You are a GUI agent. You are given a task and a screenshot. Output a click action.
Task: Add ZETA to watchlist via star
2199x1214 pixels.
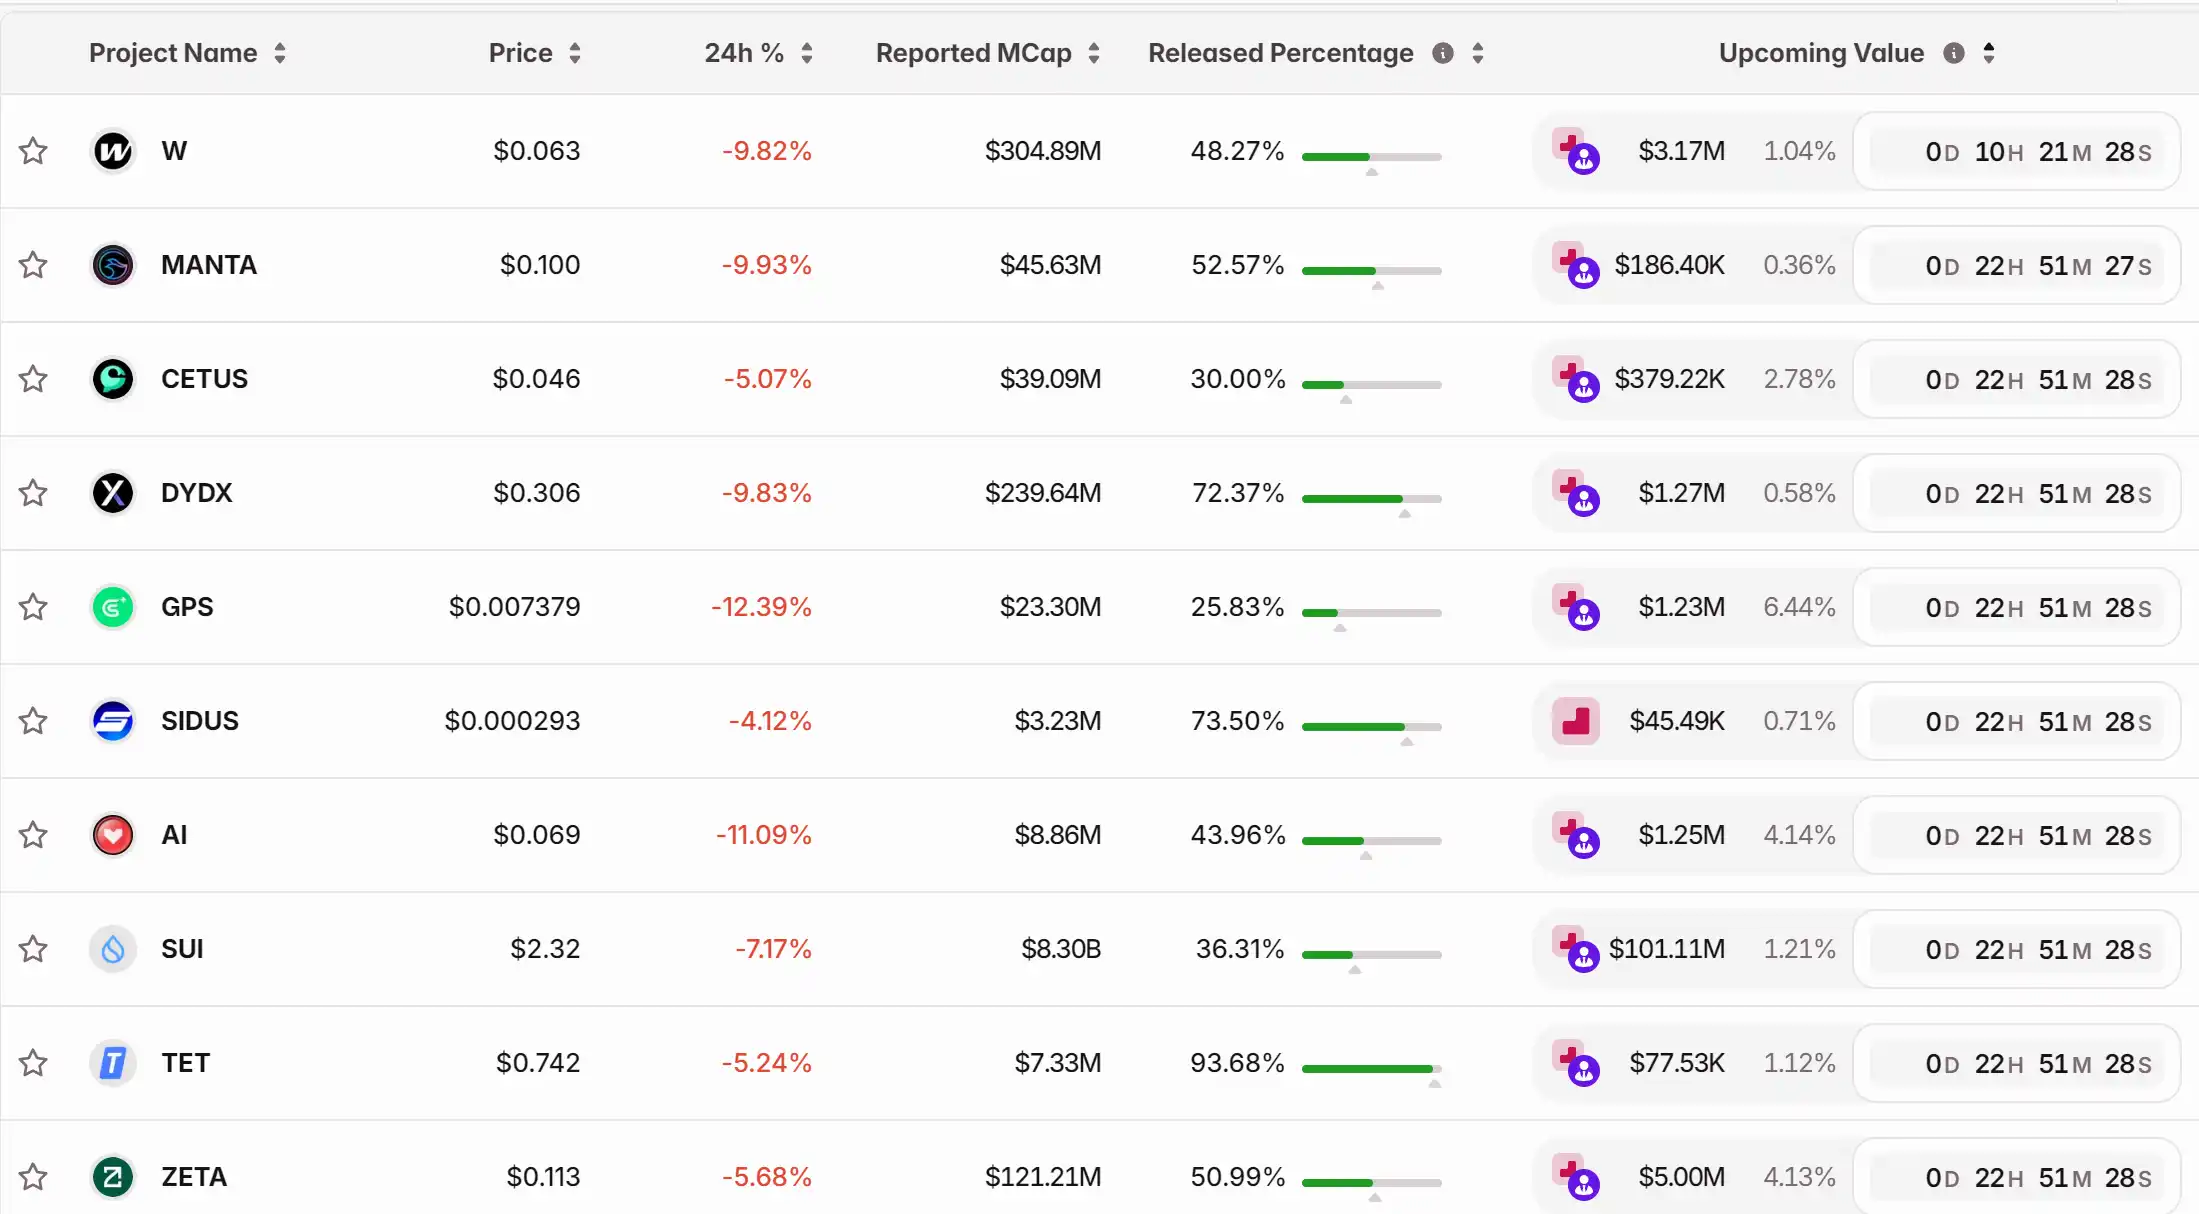click(x=33, y=1177)
